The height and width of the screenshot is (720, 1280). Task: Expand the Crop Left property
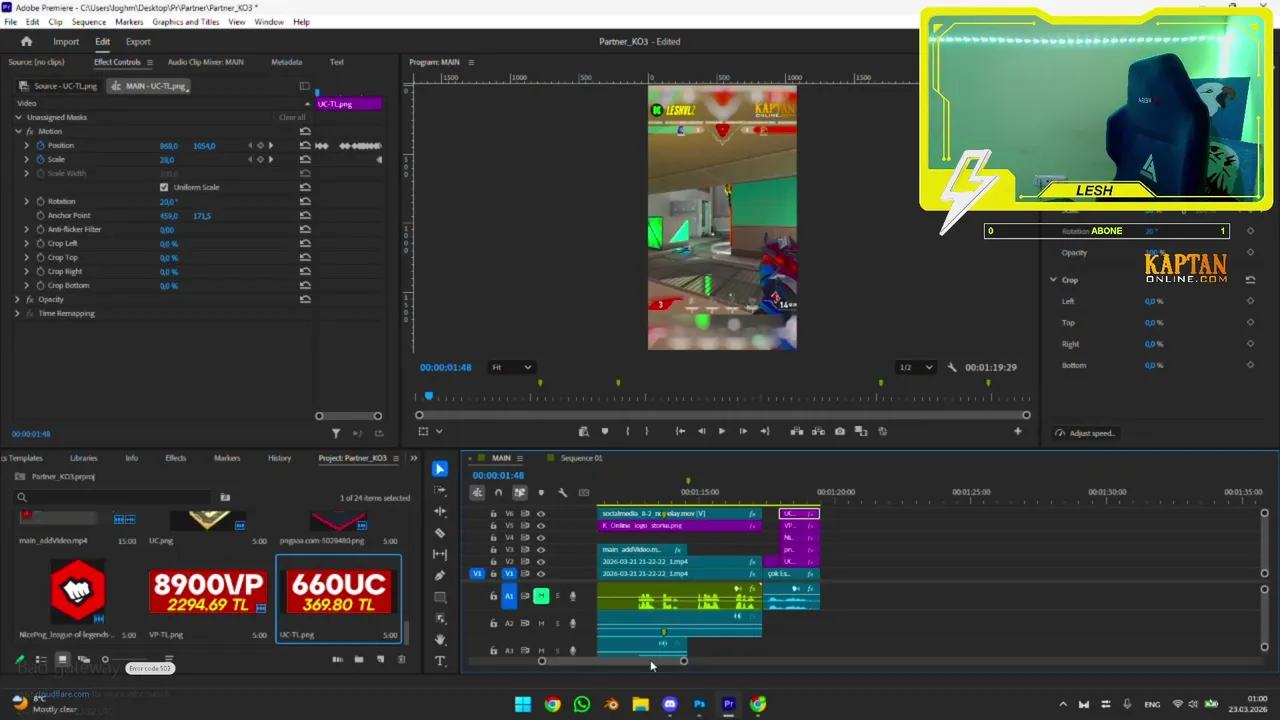(x=27, y=243)
